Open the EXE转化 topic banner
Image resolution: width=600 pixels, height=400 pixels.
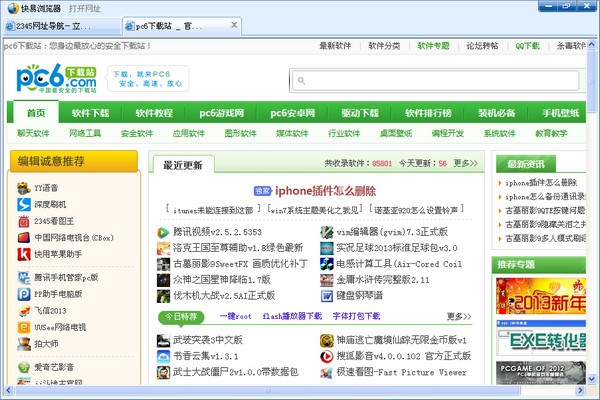click(x=541, y=338)
